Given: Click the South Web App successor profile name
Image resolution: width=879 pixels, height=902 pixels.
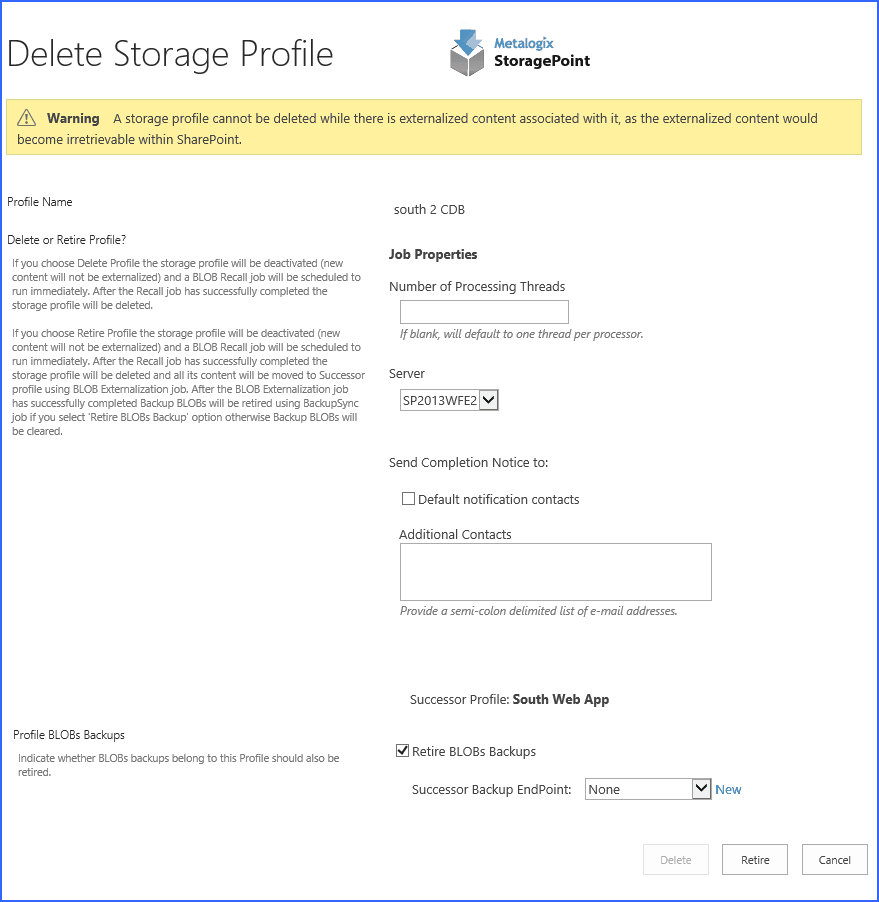Looking at the screenshot, I should coord(560,699).
